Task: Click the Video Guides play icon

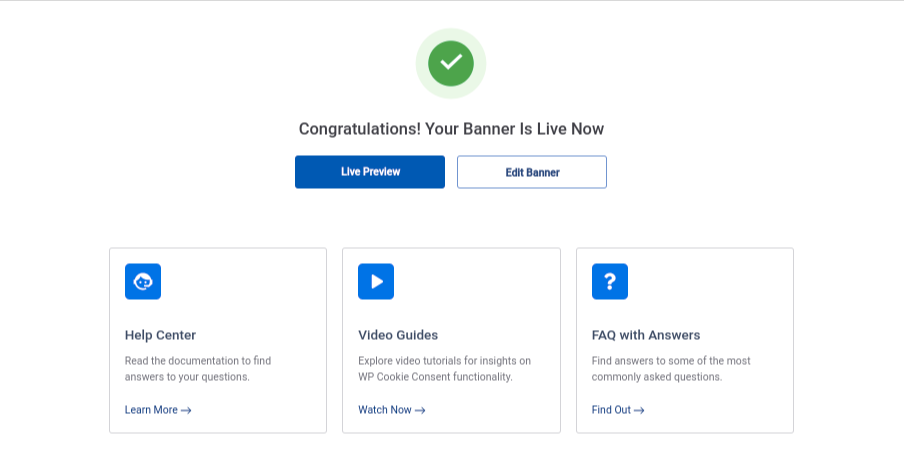Action: 376,281
